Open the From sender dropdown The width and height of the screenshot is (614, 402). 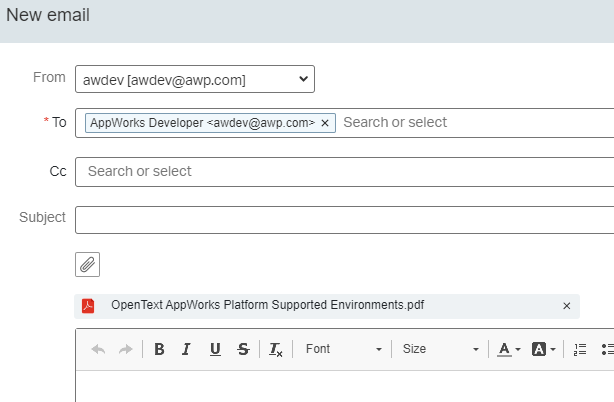click(x=195, y=79)
